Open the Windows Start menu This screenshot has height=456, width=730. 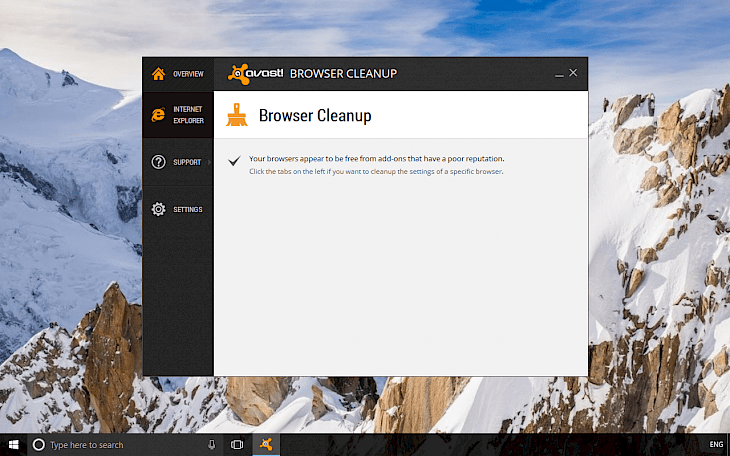(x=14, y=445)
